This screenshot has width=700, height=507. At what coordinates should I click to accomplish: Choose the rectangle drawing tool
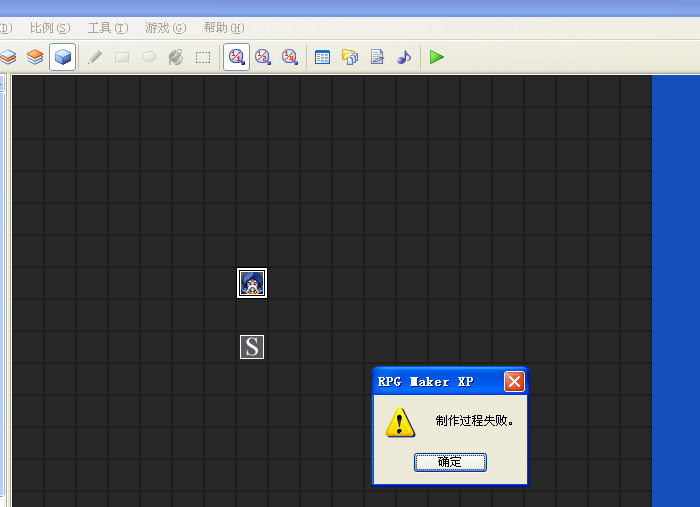122,57
